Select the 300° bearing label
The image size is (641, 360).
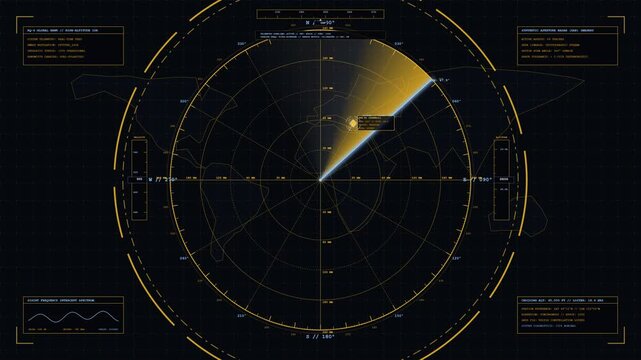coord(184,101)
